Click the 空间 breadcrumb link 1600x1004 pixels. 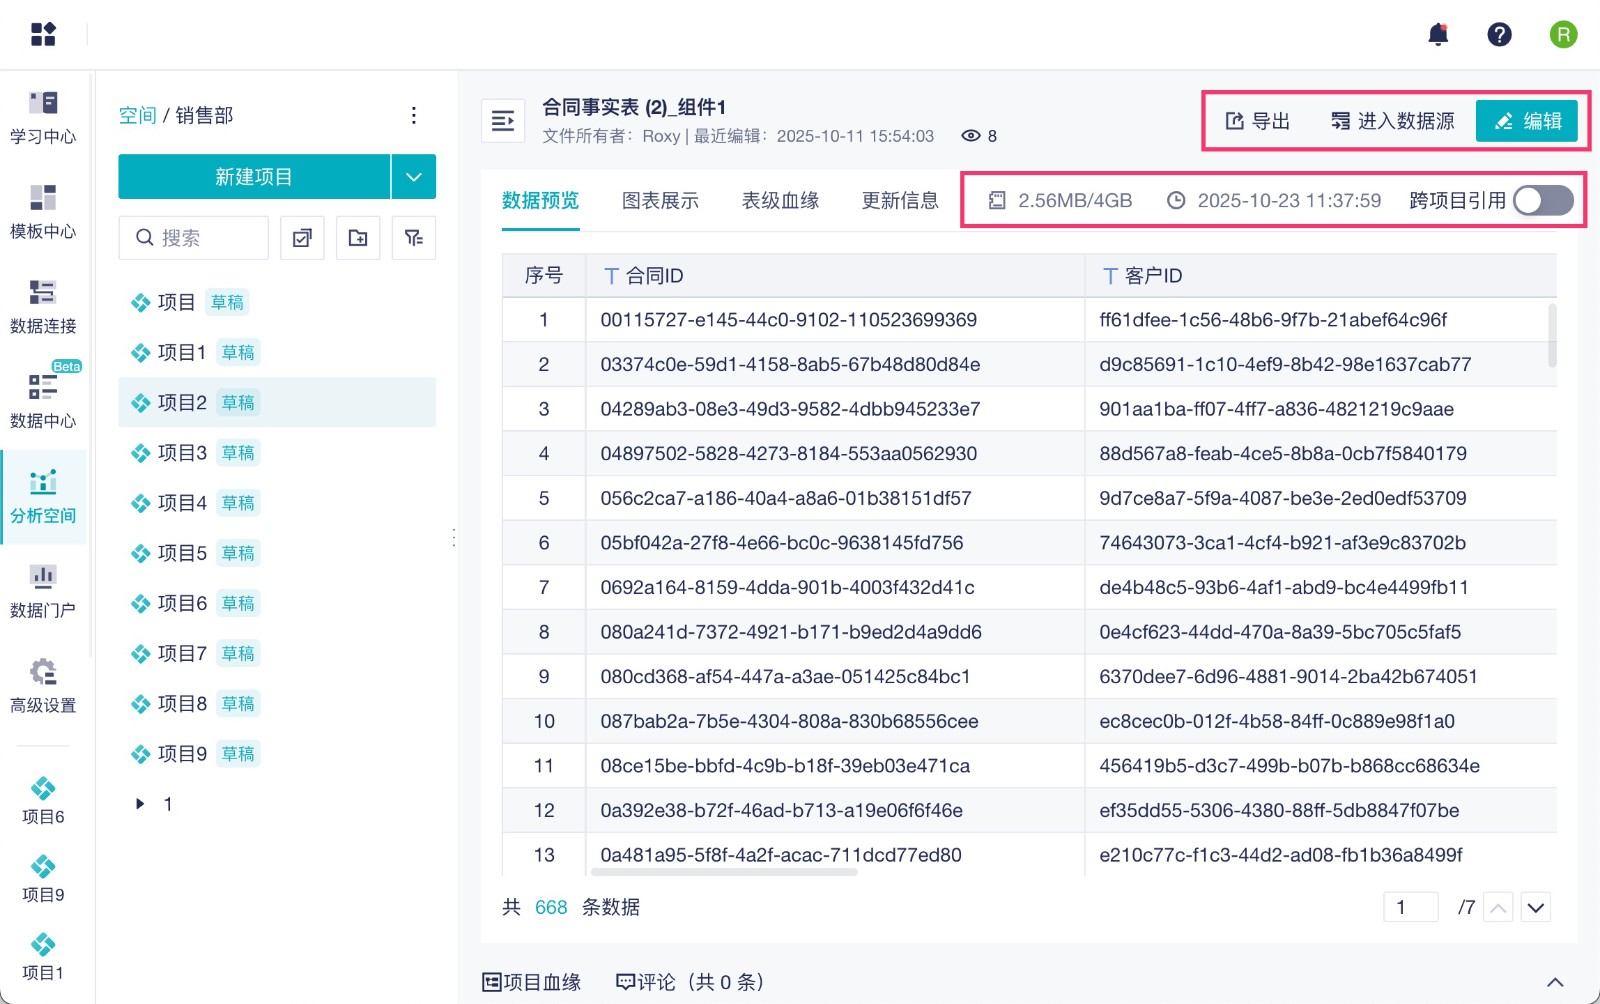tap(137, 116)
